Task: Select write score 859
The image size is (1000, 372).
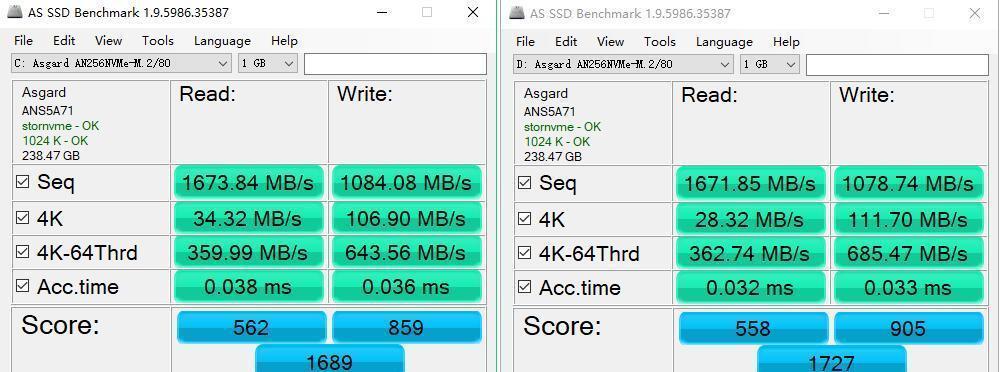Action: tap(406, 327)
